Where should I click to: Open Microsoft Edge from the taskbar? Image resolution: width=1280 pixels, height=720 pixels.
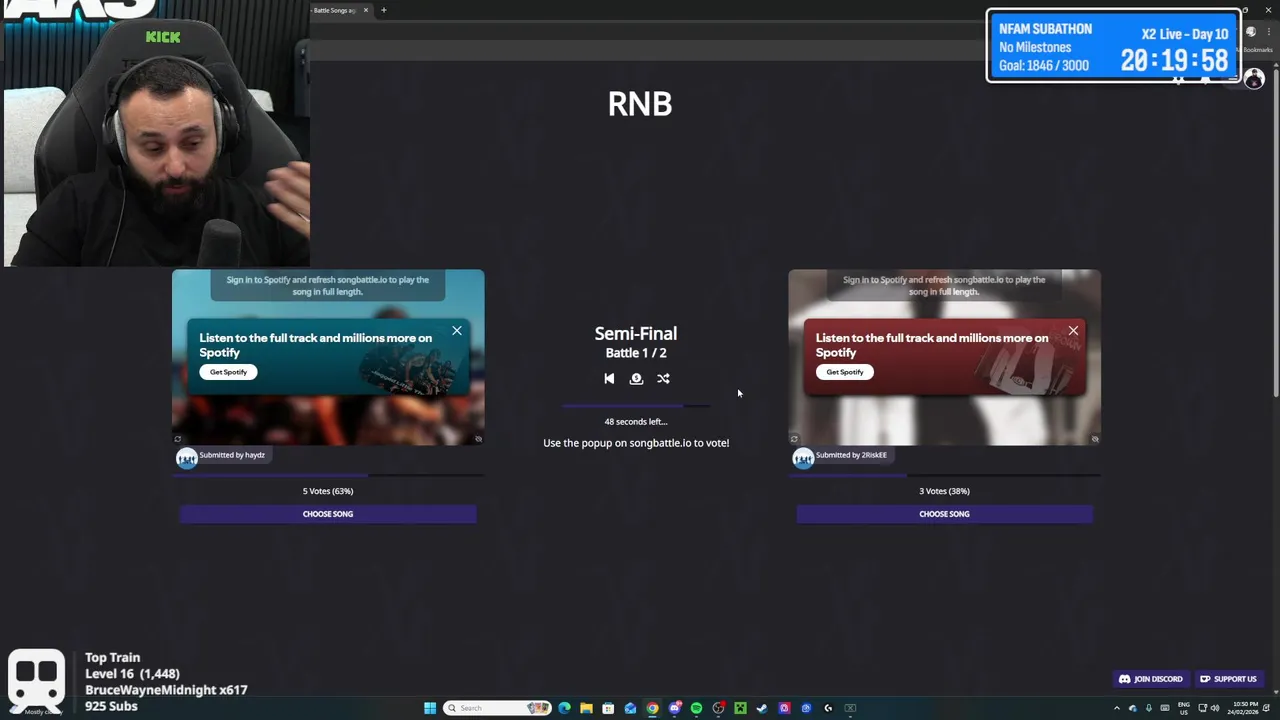coord(564,708)
